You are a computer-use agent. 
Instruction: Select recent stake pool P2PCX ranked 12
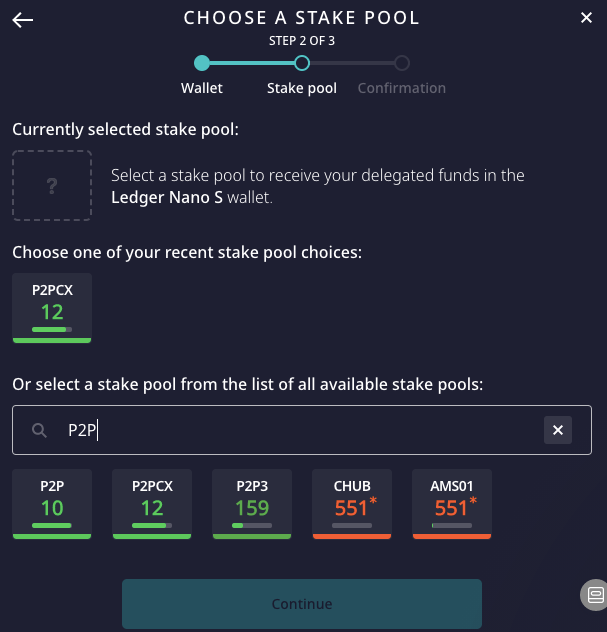coord(52,307)
